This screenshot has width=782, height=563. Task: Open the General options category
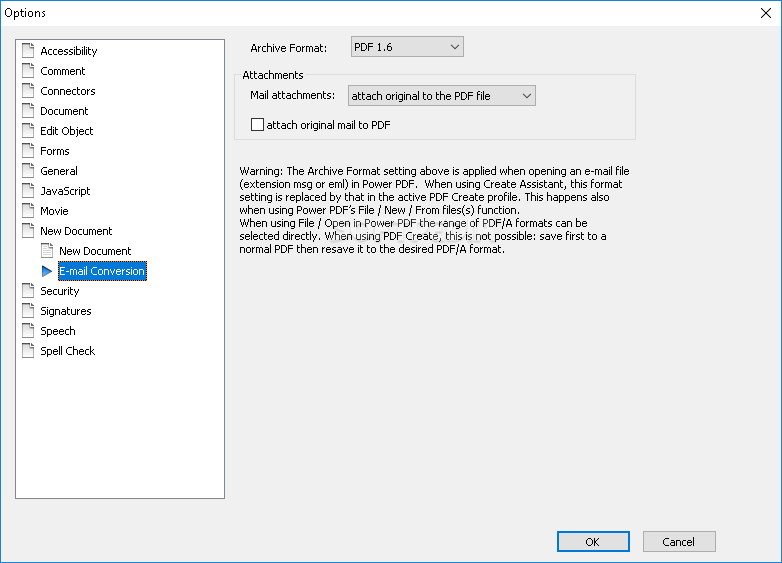click(59, 171)
